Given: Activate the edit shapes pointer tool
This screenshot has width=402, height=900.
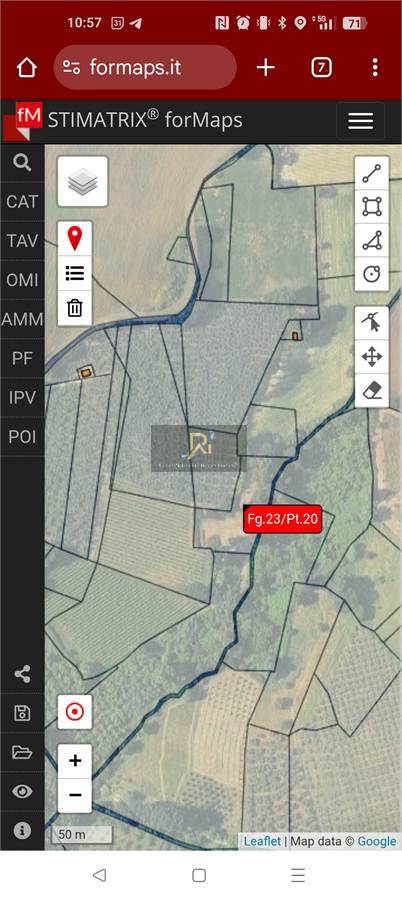Looking at the screenshot, I should pos(372,324).
